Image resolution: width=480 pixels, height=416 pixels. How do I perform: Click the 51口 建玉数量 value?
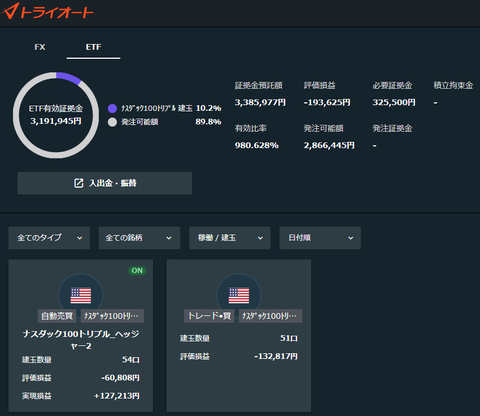[x=289, y=338]
